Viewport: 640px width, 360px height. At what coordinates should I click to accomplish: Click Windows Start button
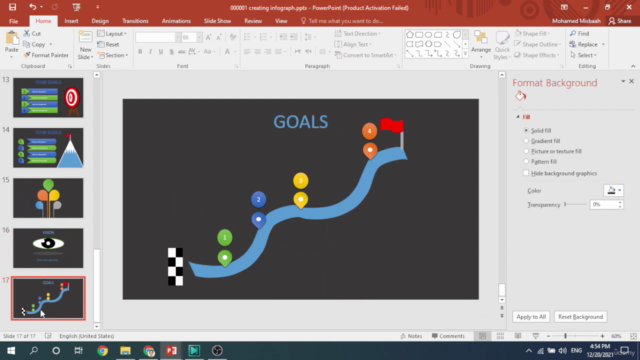(x=11, y=351)
